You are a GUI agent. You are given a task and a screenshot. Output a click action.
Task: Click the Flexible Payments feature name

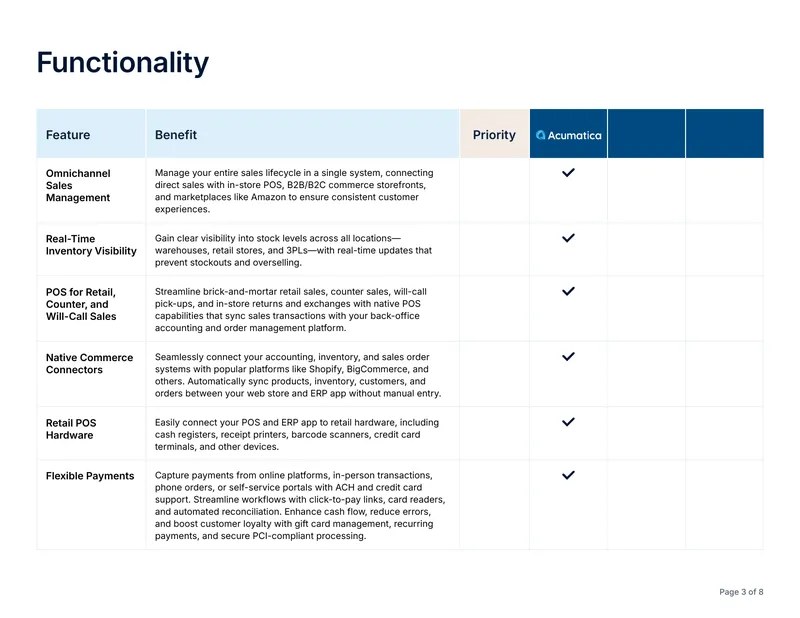pyautogui.click(x=90, y=476)
